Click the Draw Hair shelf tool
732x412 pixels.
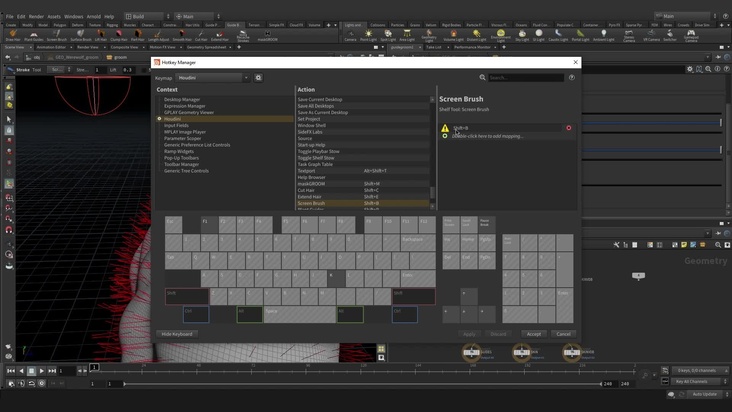tap(13, 35)
